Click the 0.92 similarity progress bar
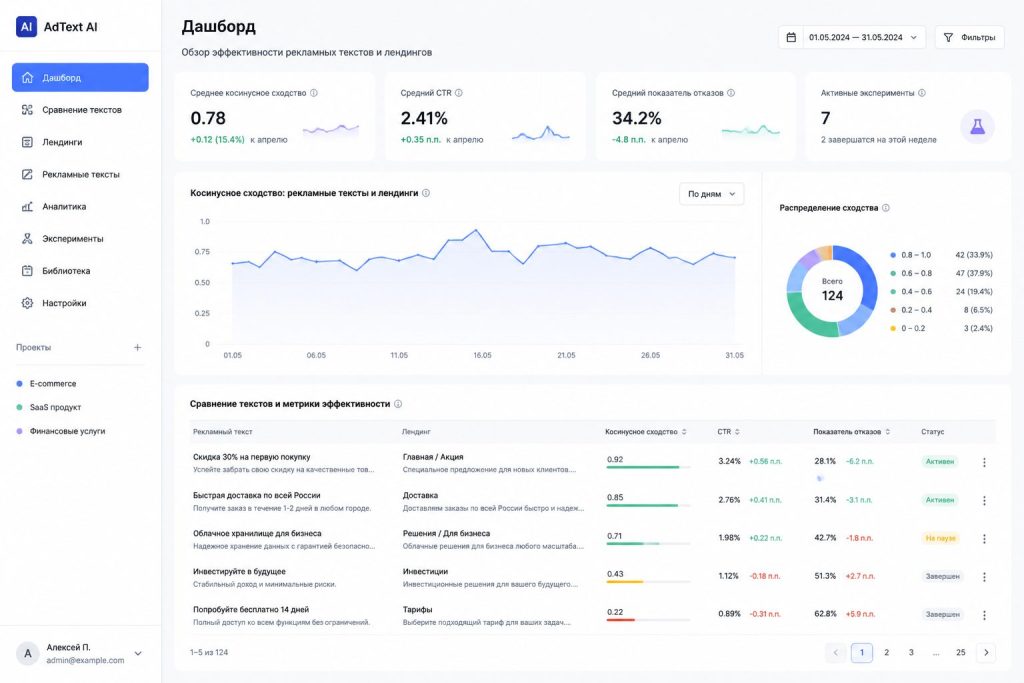1024x683 pixels. tap(648, 467)
